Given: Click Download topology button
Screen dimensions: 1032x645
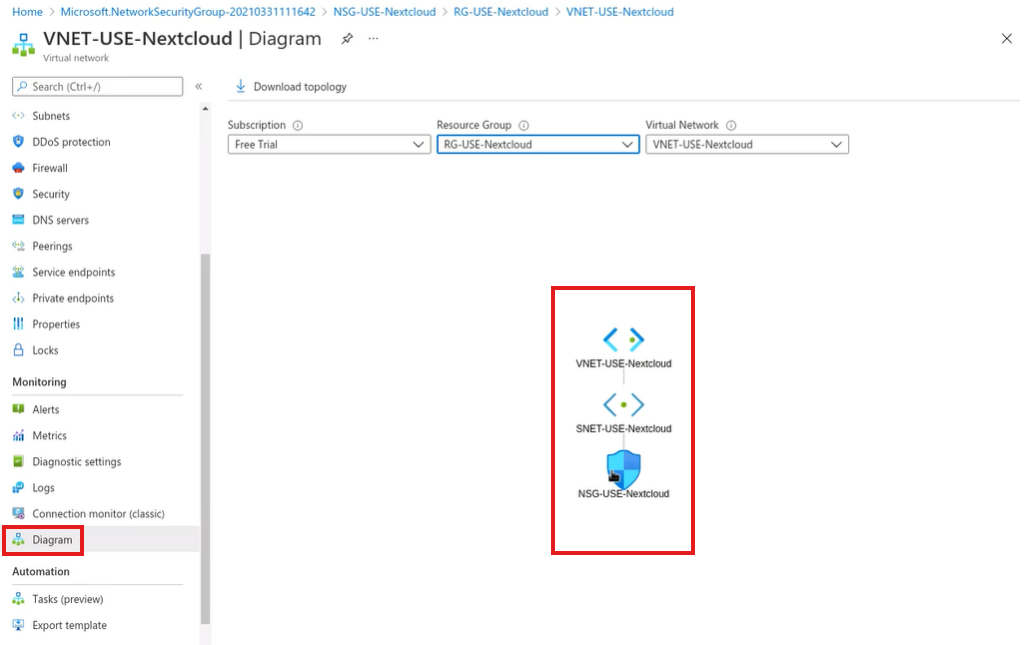Looking at the screenshot, I should pyautogui.click(x=291, y=86).
